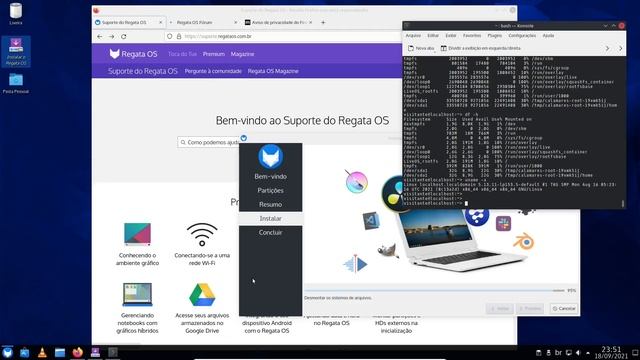
Task: Open Conhecendo o ambiente gráfico article icon
Action: click(138, 234)
